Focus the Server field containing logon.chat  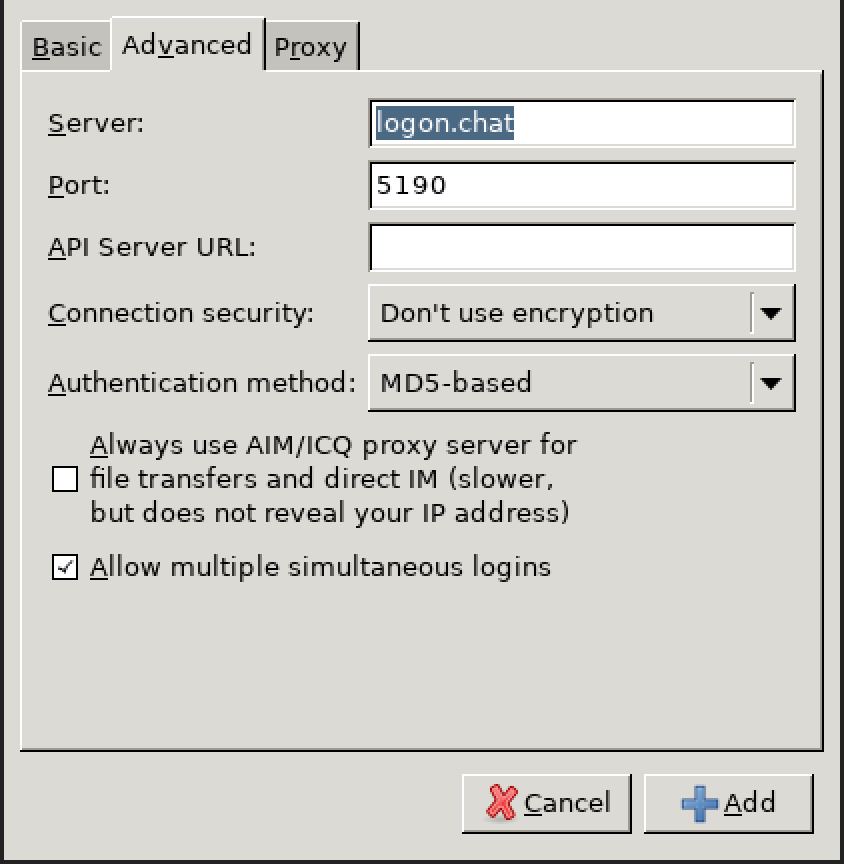tap(582, 123)
